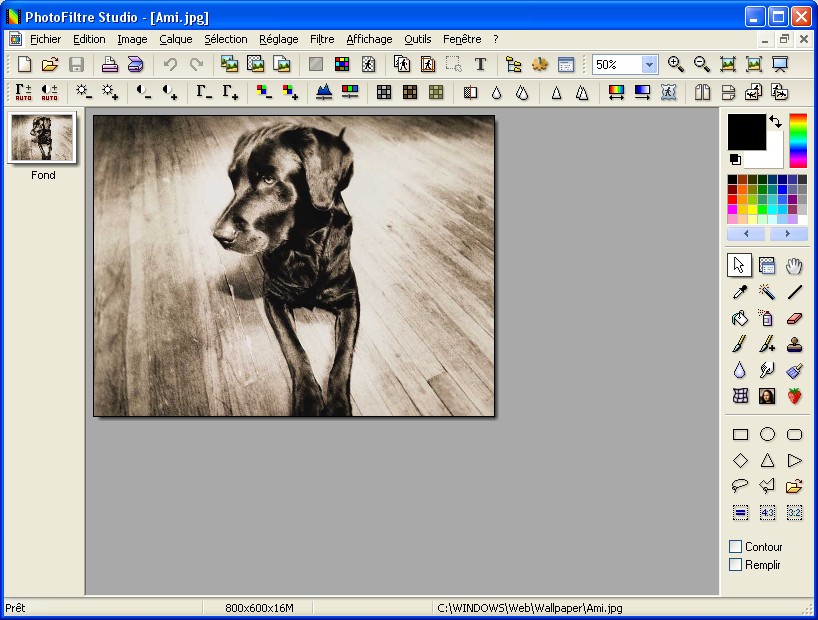Image resolution: width=818 pixels, height=620 pixels.
Task: Enable the Remplir checkbox
Action: point(736,565)
